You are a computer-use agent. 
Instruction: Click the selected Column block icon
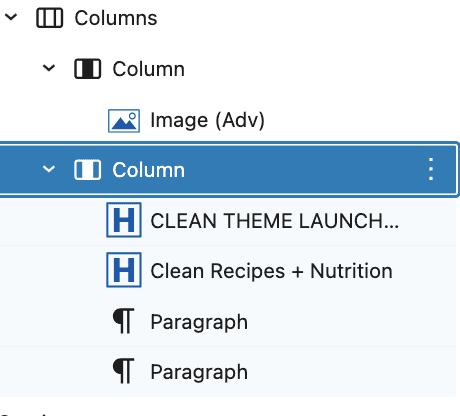click(87, 170)
